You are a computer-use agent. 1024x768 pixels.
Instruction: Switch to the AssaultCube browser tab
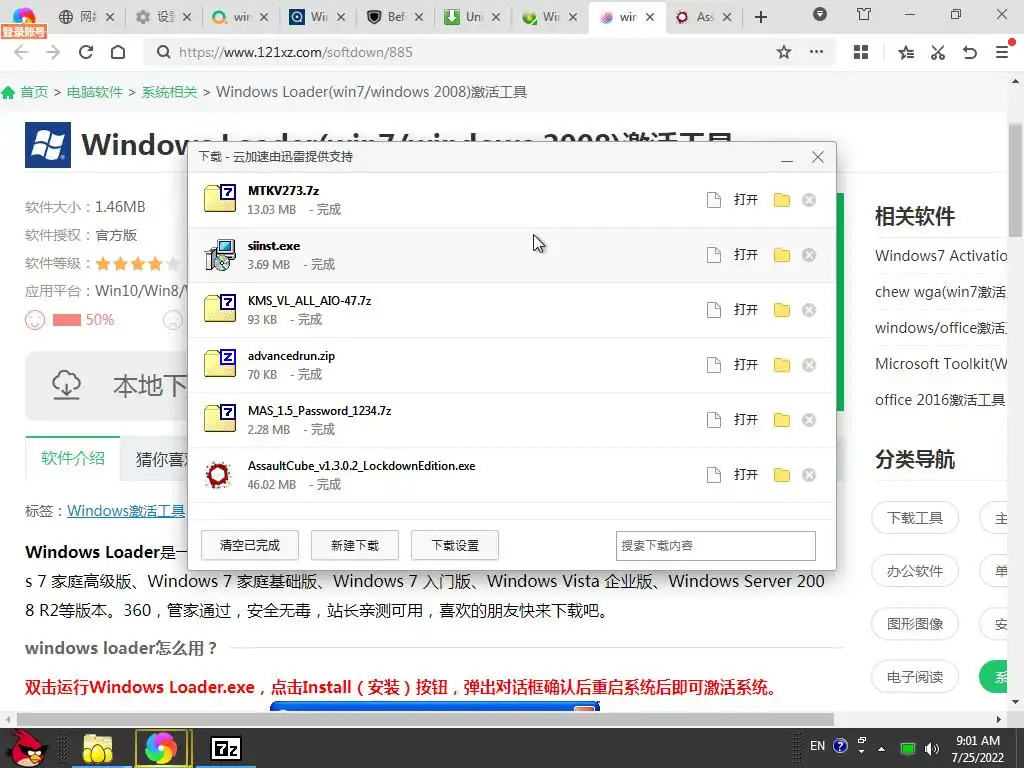703,17
